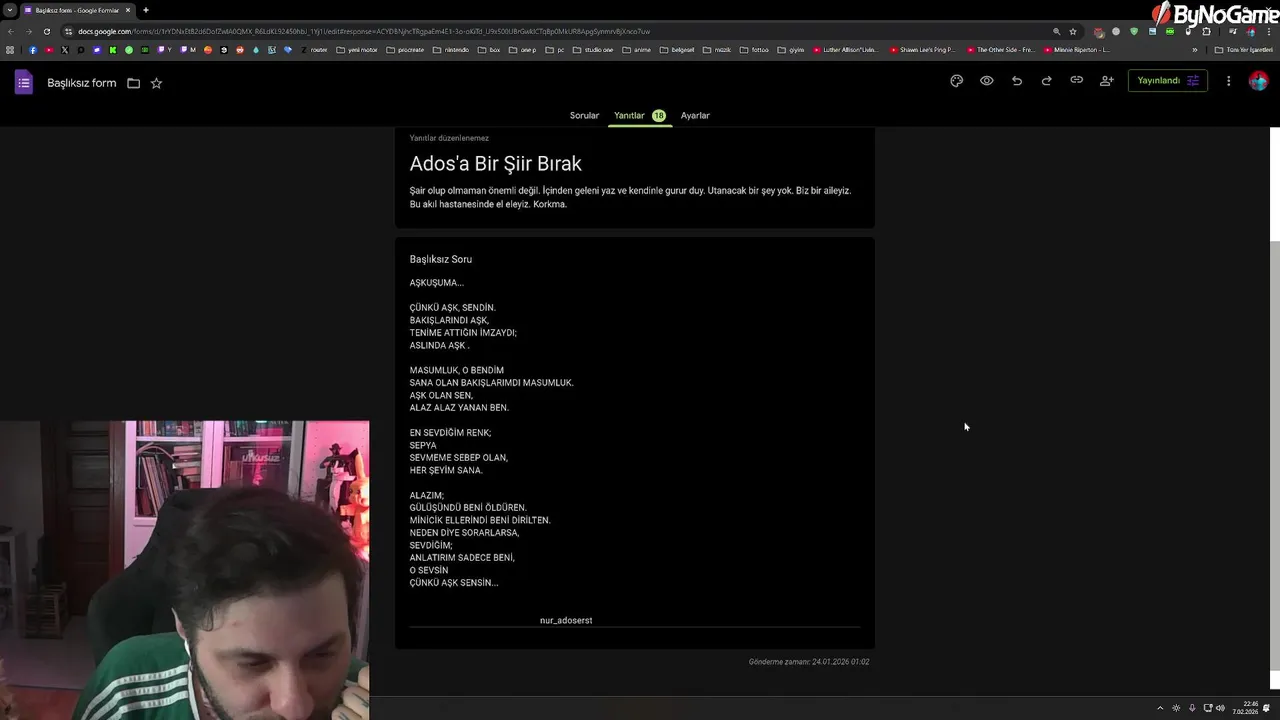1280x720 pixels.
Task: Zoom the page via the magnifier icon
Action: tap(1056, 31)
